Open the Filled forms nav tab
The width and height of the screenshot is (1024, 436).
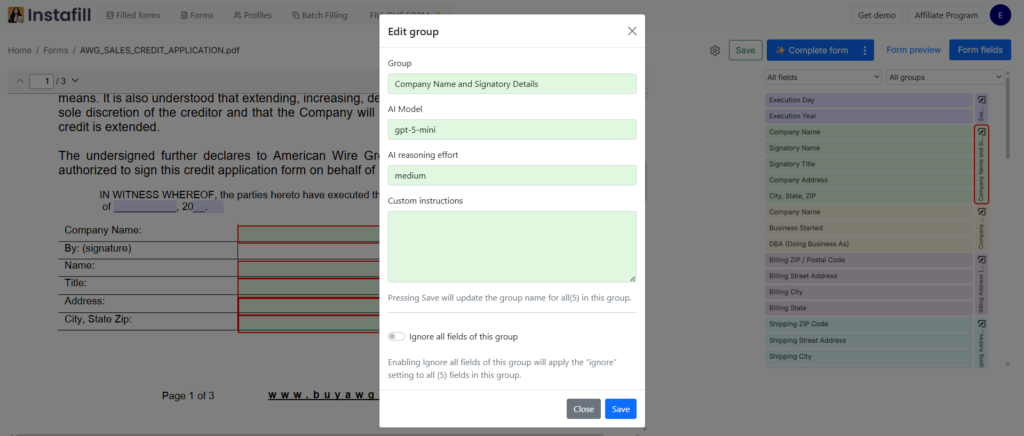click(x=133, y=15)
